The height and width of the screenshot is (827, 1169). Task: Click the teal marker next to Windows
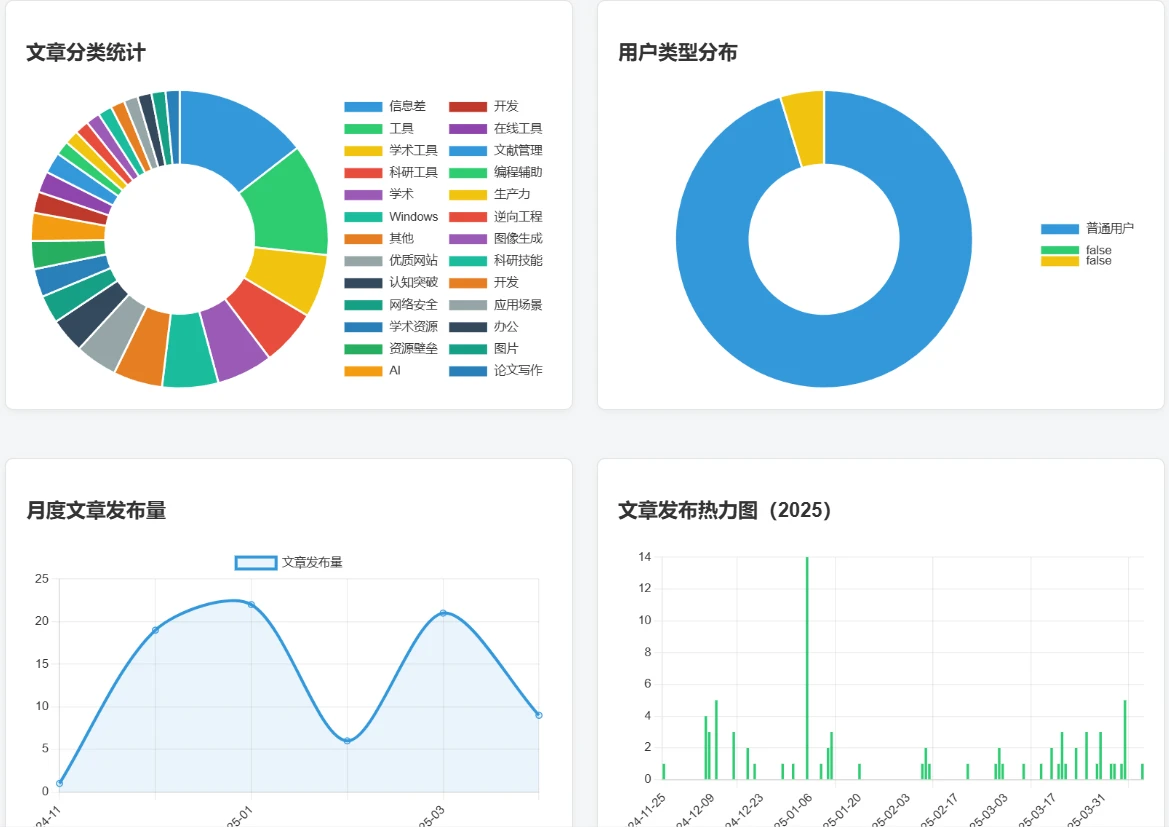coord(362,216)
